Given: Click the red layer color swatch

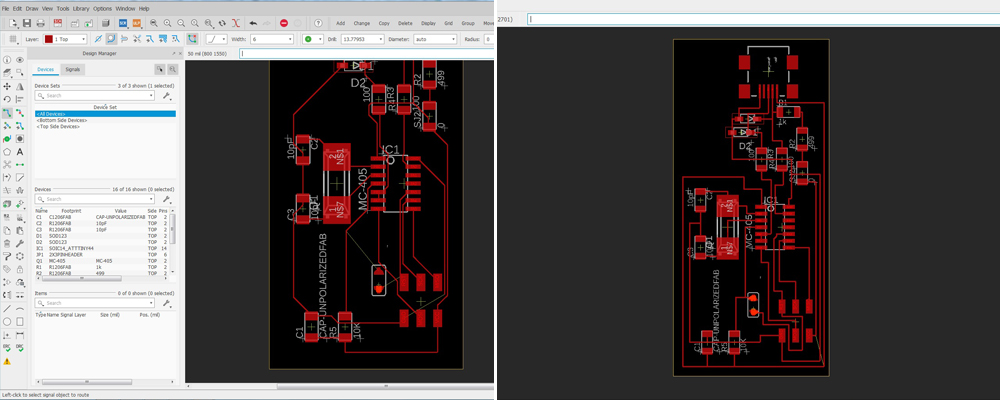Looking at the screenshot, I should coord(48,39).
